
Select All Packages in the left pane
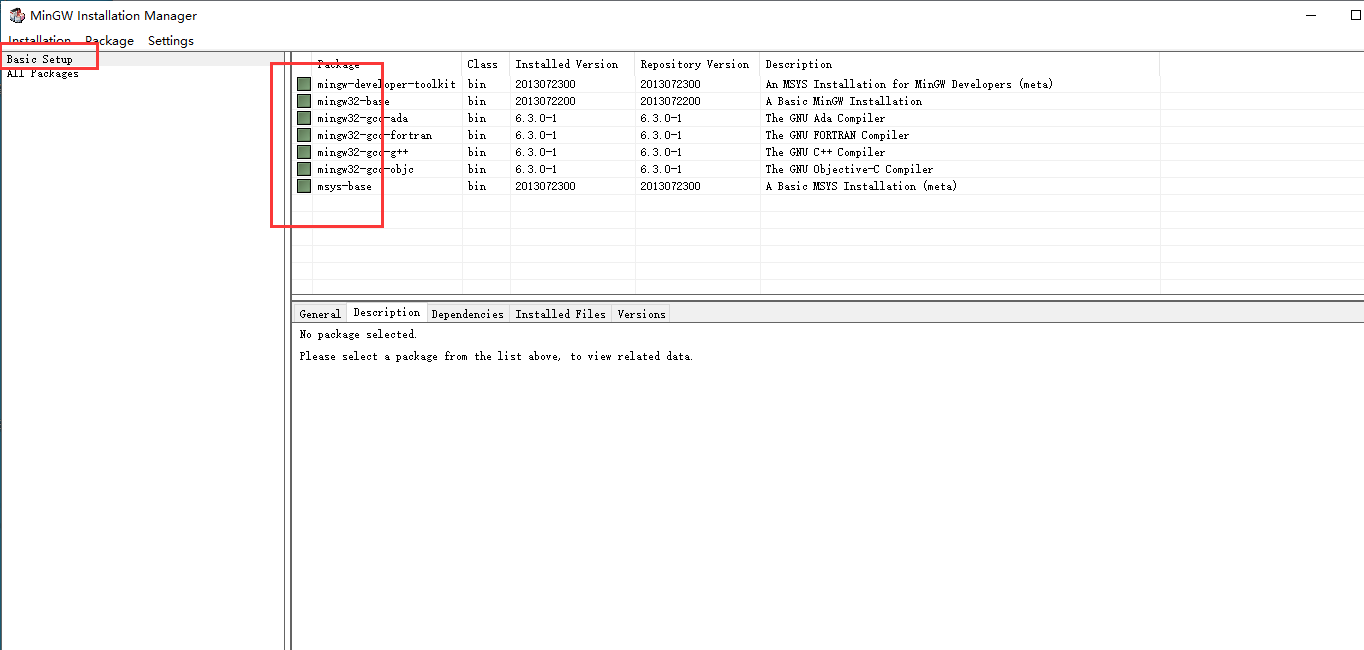43,74
